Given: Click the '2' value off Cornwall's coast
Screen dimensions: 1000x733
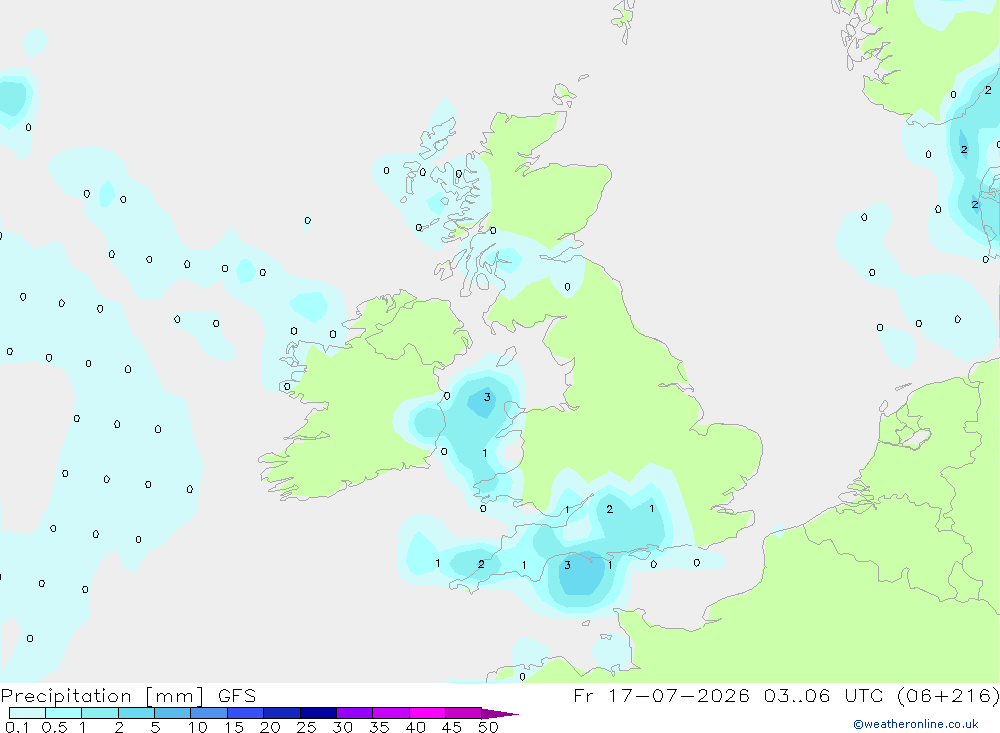Looking at the screenshot, I should (481, 565).
